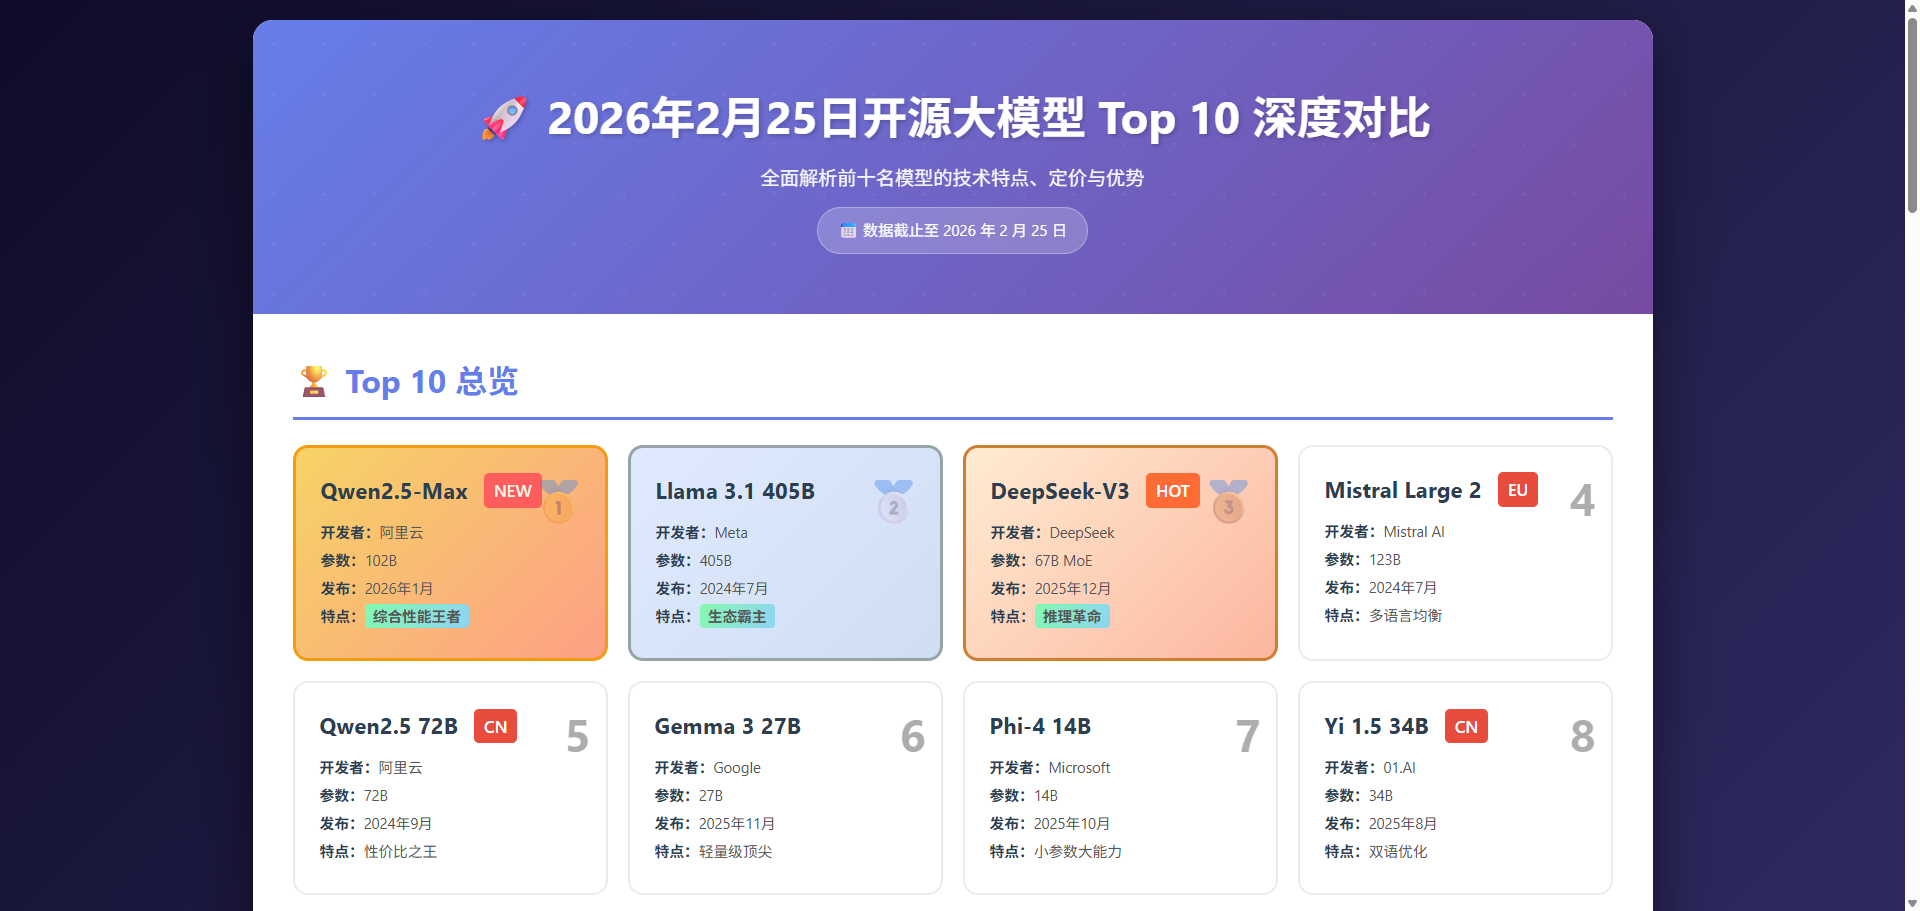Click the 多语言均衡 feature text
This screenshot has height=911, width=1920.
(x=1405, y=616)
